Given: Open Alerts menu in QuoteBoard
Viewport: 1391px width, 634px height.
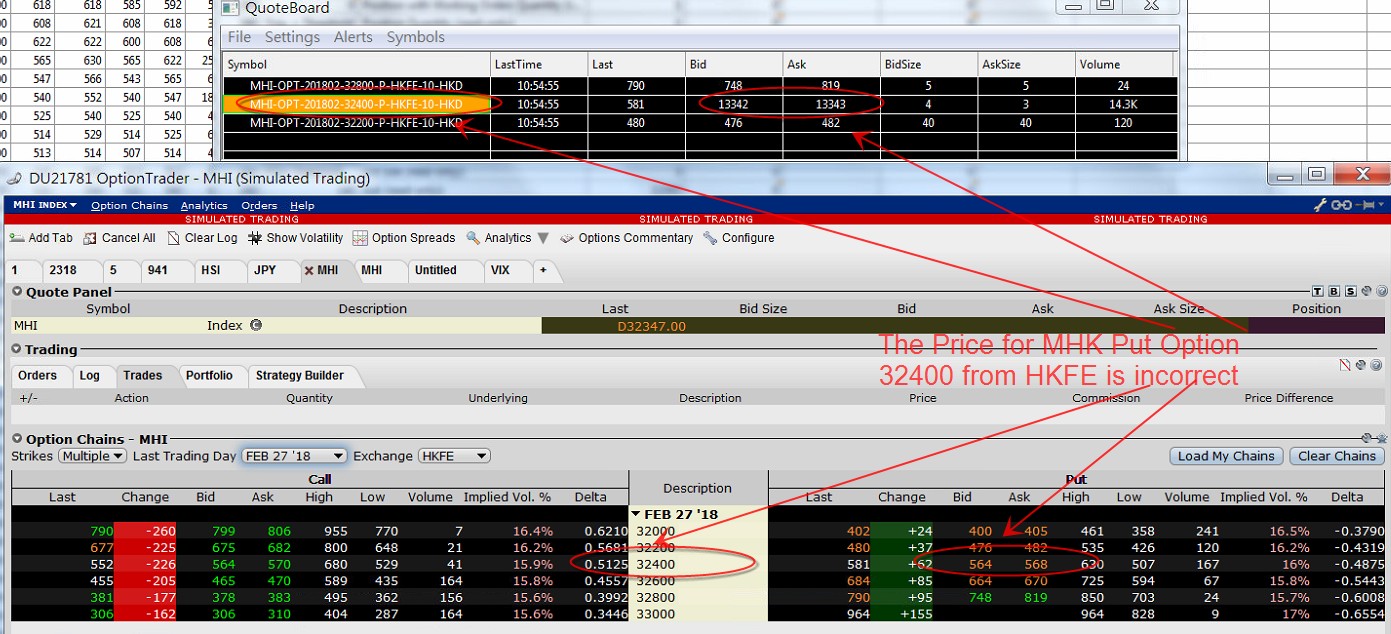Looking at the screenshot, I should [x=353, y=37].
